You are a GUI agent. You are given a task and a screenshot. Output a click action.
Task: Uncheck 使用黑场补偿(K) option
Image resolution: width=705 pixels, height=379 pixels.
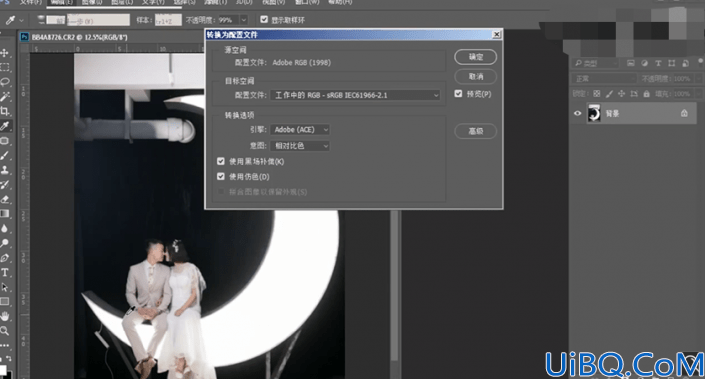[221, 161]
